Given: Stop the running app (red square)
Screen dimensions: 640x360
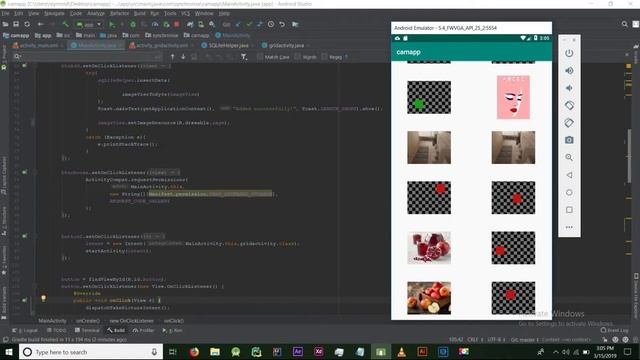Looking at the screenshot, I should coord(177,24).
